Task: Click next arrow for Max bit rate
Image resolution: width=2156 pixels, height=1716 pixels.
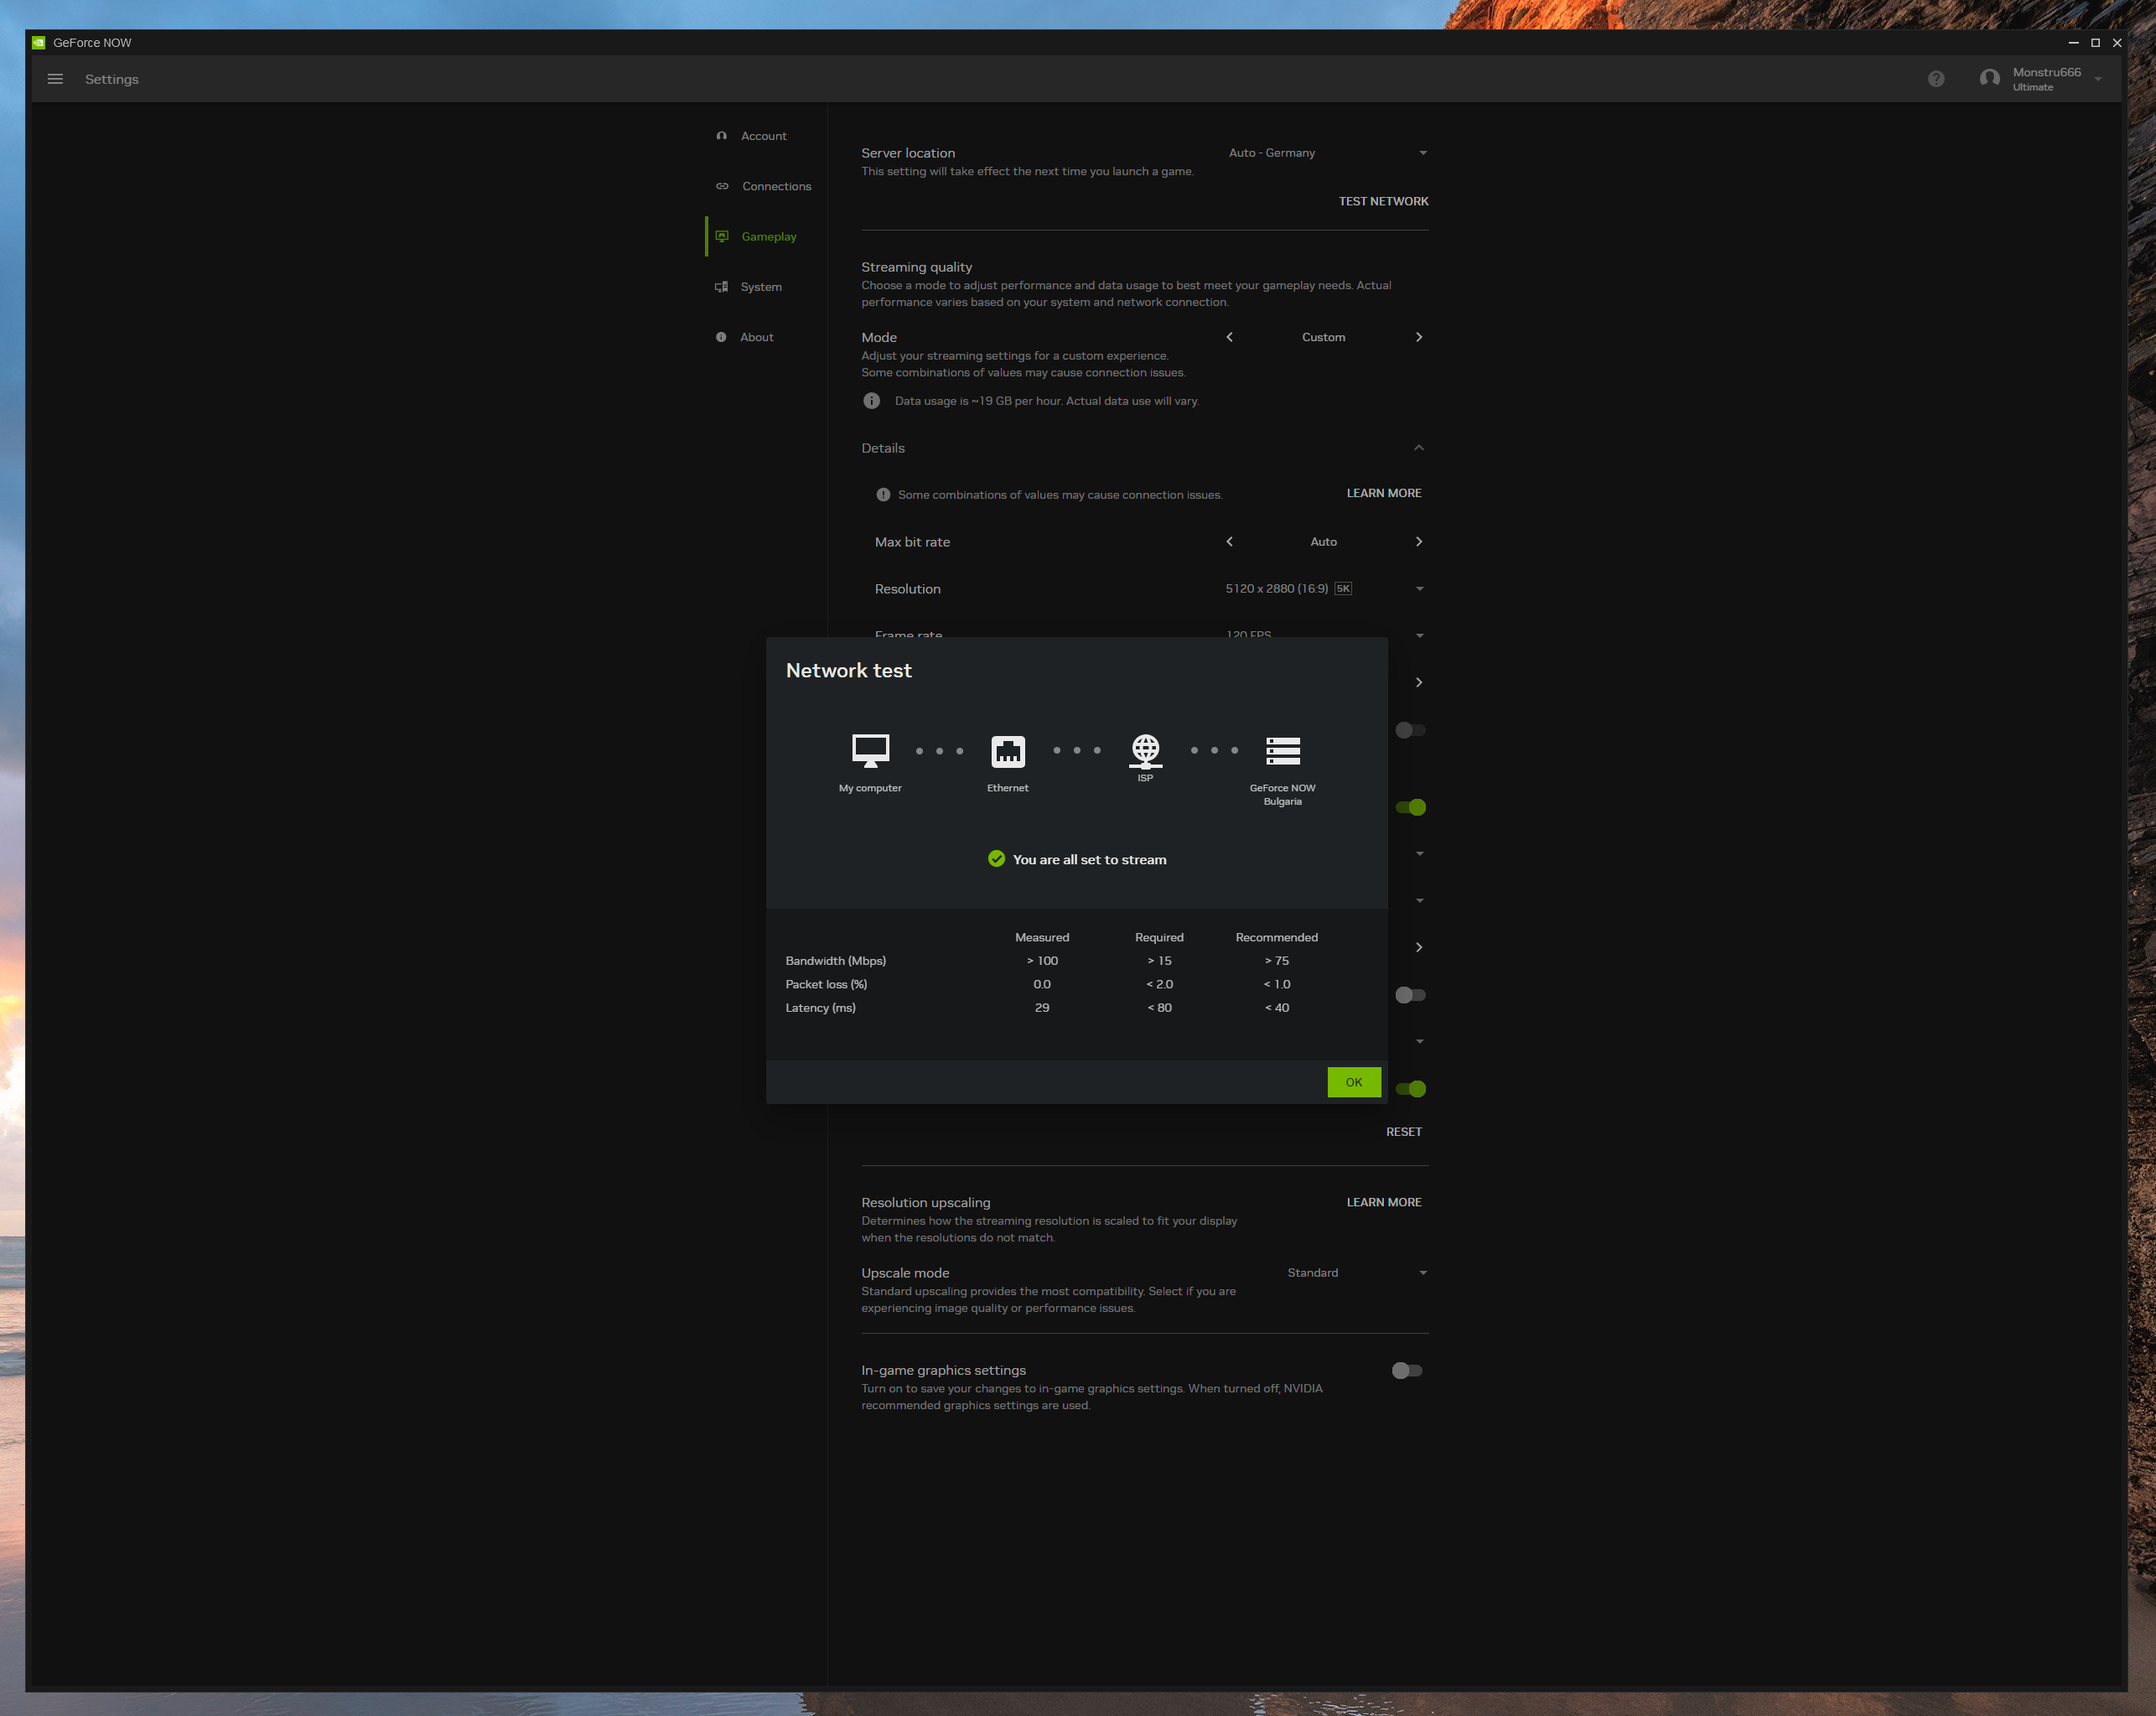Action: (1418, 542)
